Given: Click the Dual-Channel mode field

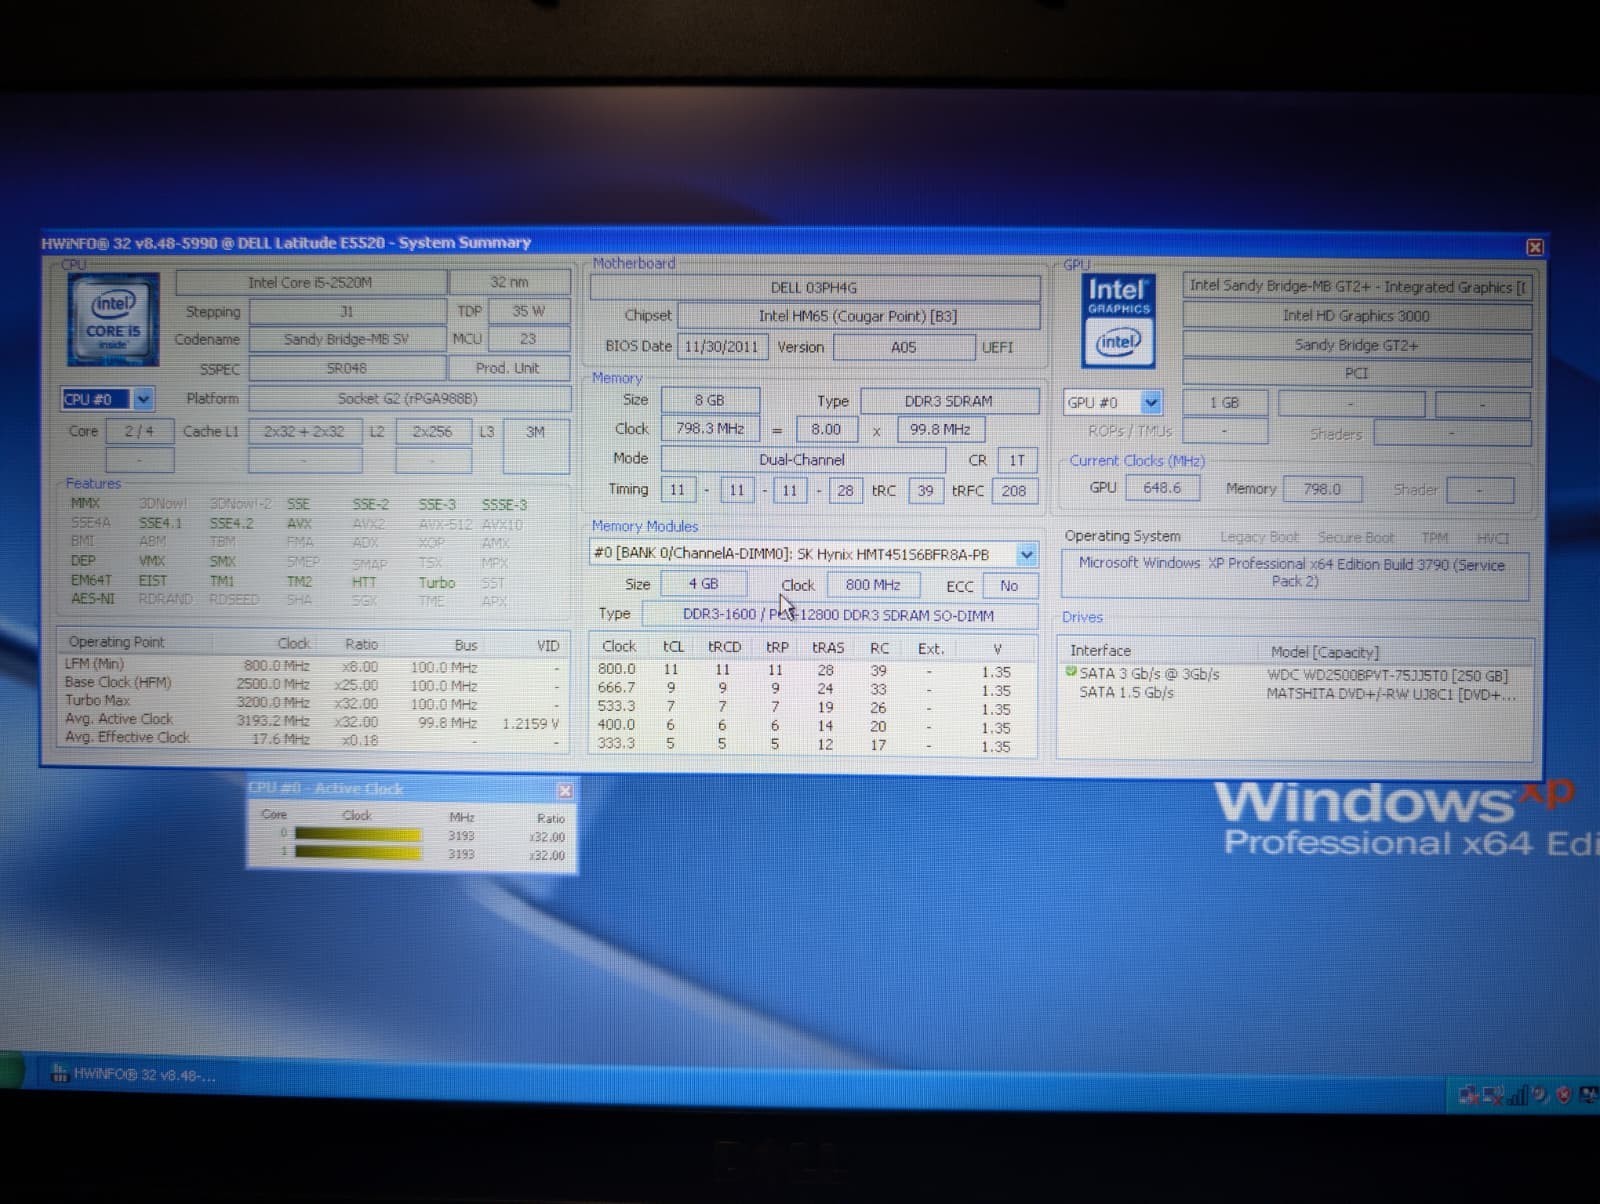Looking at the screenshot, I should coord(802,460).
